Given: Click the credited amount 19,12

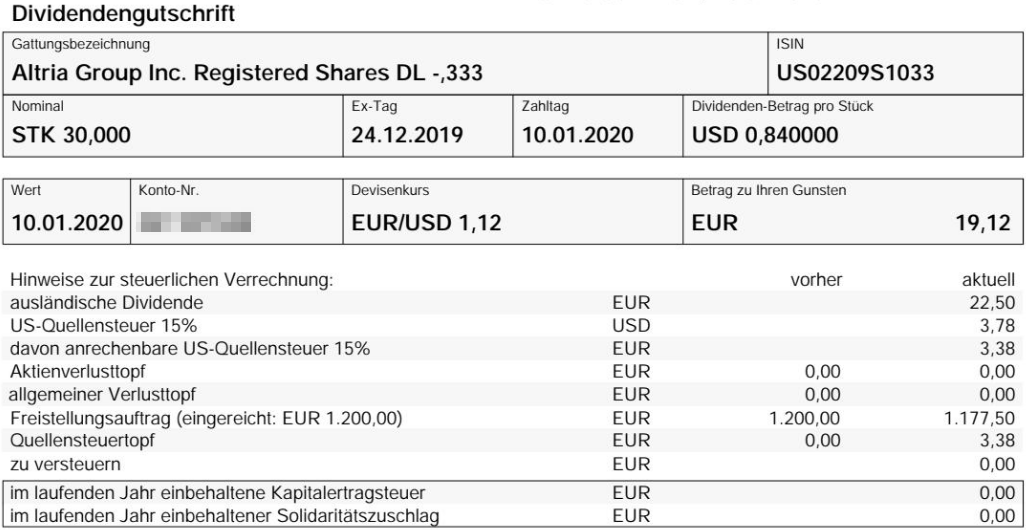Looking at the screenshot, I should [983, 223].
